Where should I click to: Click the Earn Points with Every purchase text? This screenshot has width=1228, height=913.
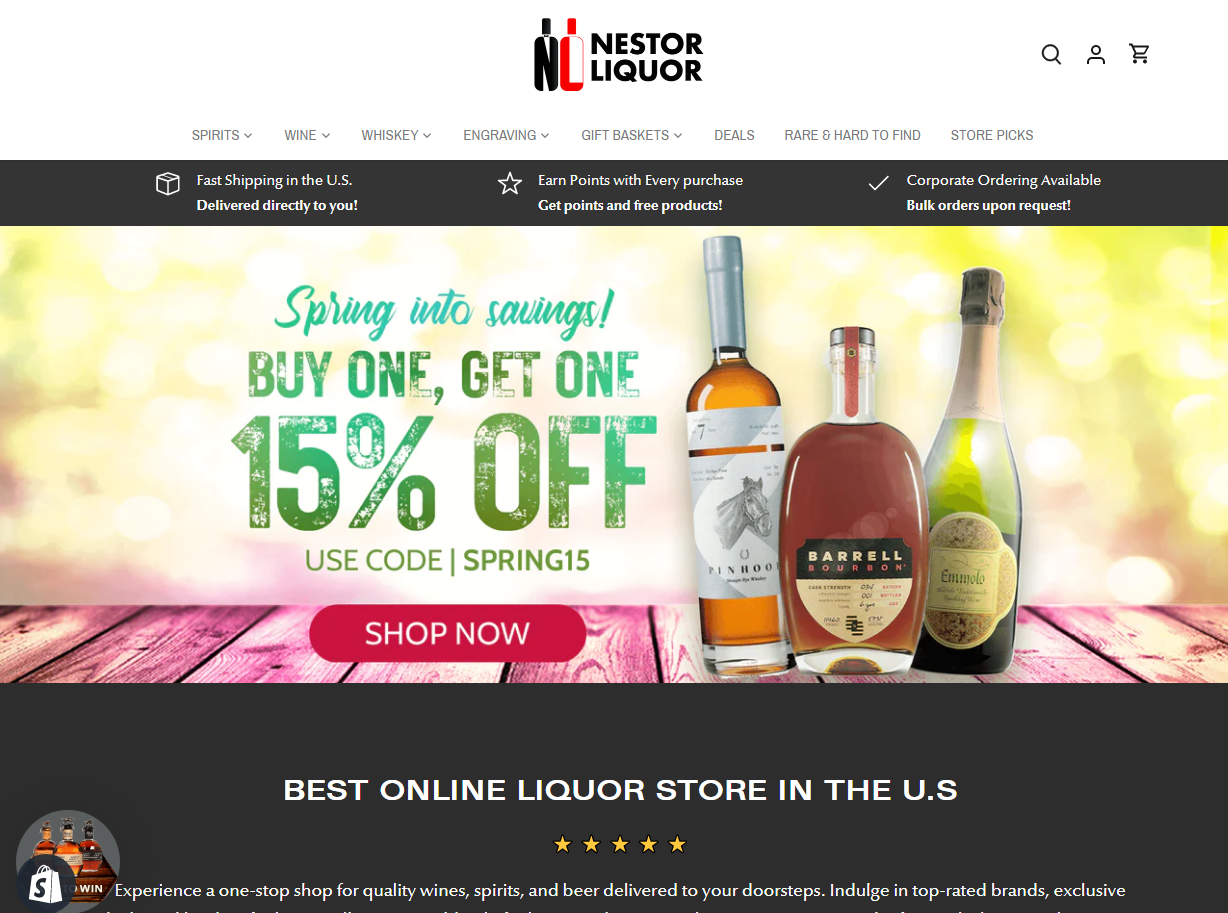tap(640, 180)
